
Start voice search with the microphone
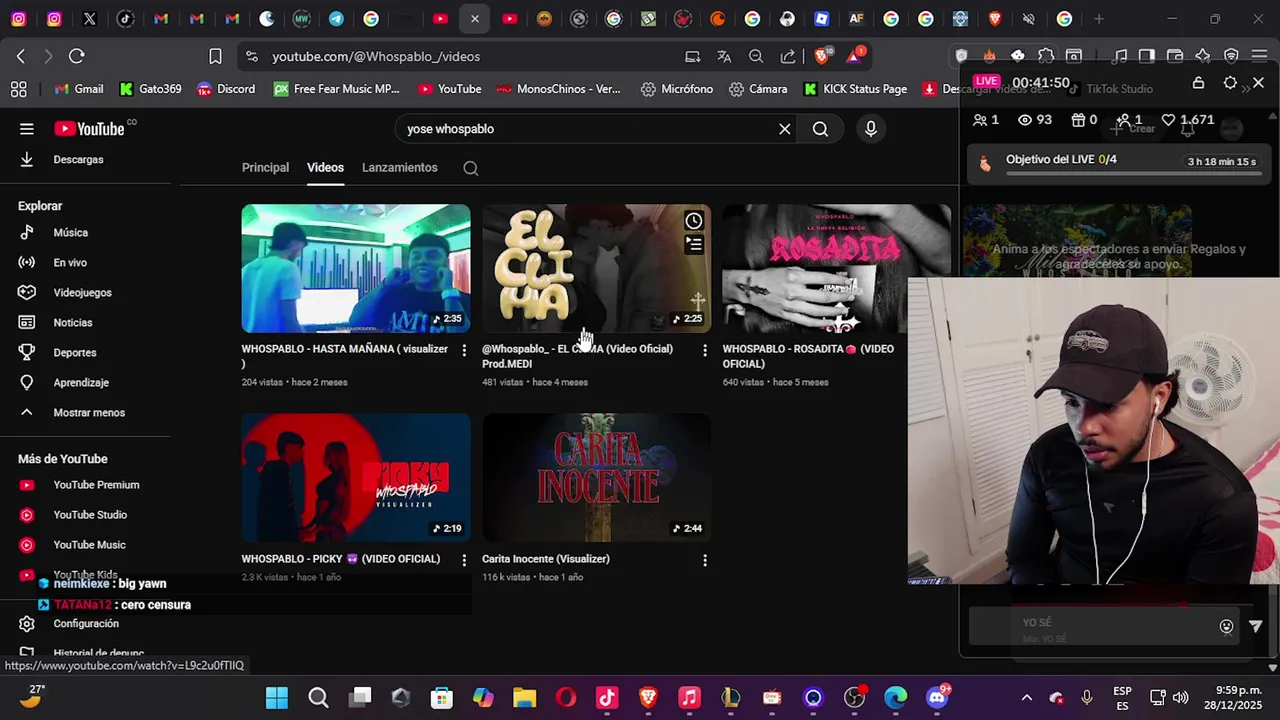point(871,129)
